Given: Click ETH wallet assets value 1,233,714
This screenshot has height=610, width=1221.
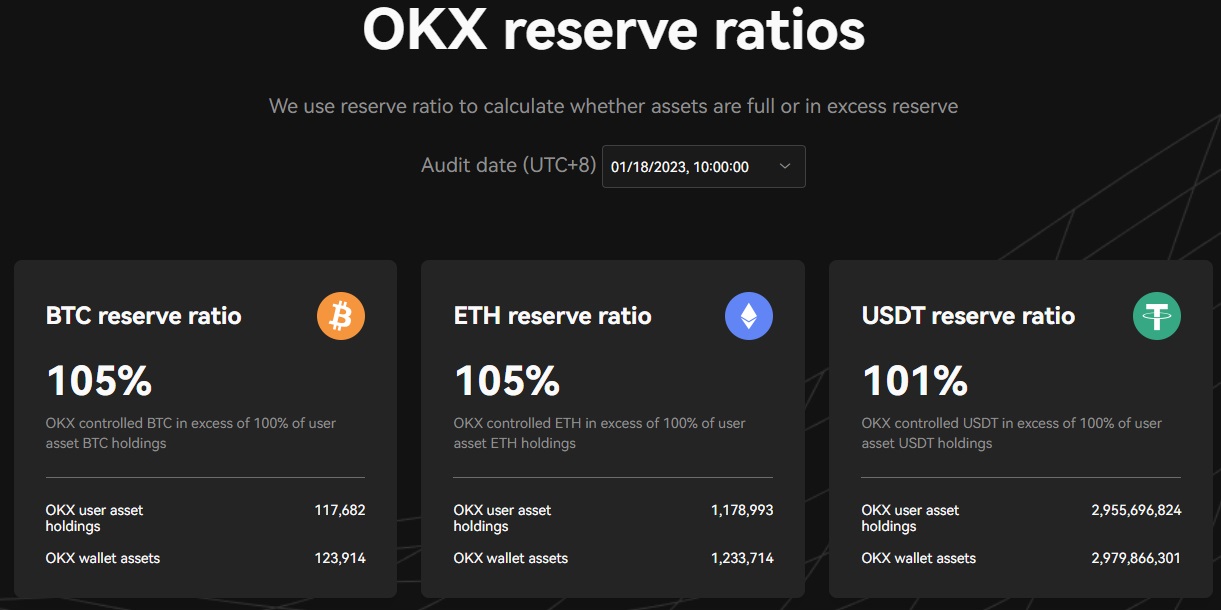Looking at the screenshot, I should point(742,558).
